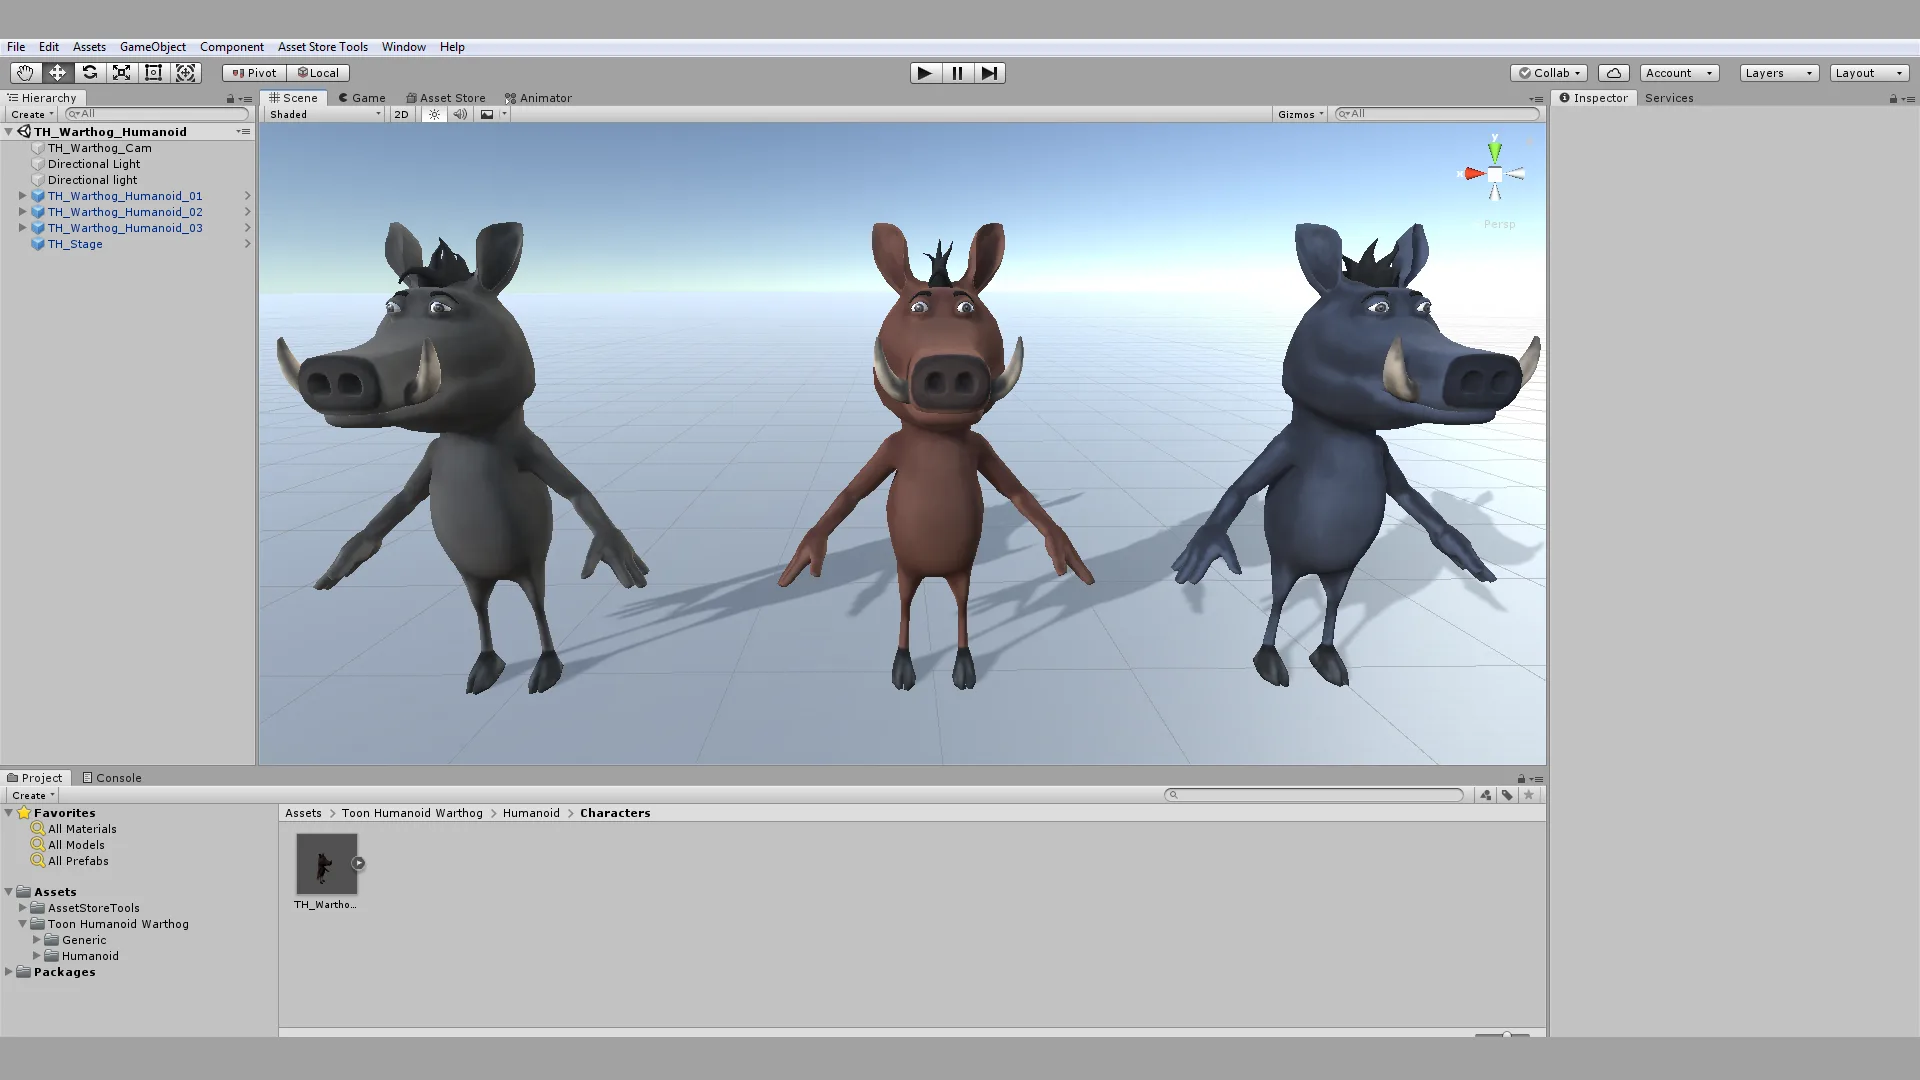Image resolution: width=1920 pixels, height=1080 pixels.
Task: Expand TH_Warthog_Humanoid_03 in Hierarchy
Action: point(22,228)
